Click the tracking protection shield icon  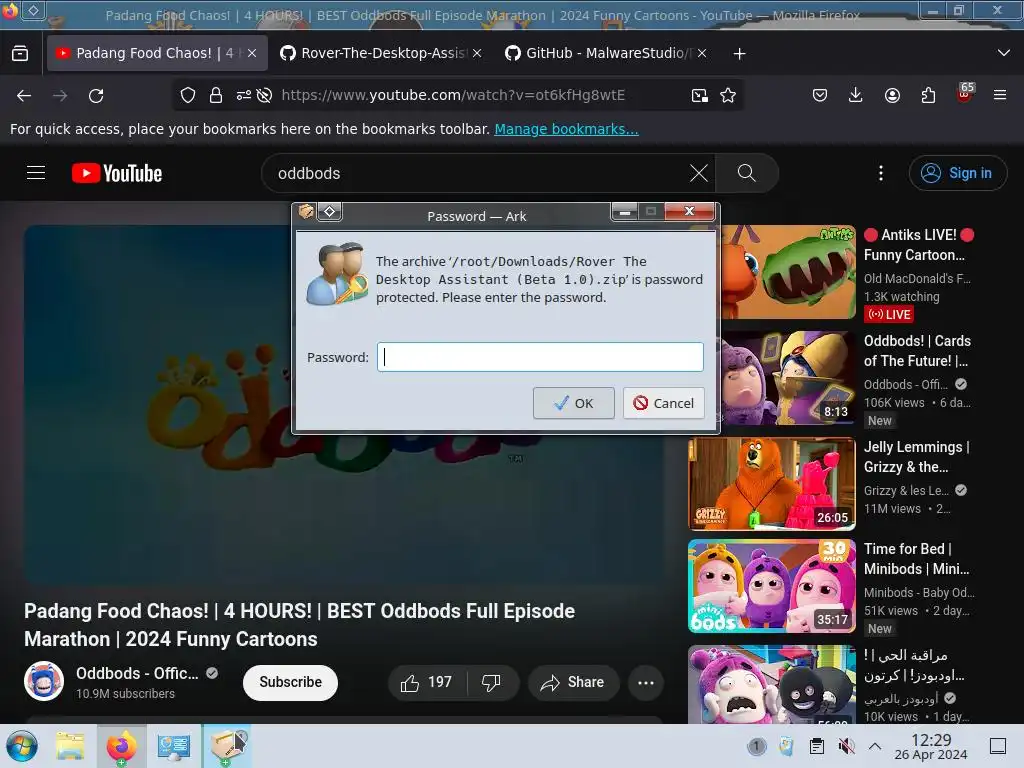[x=188, y=95]
